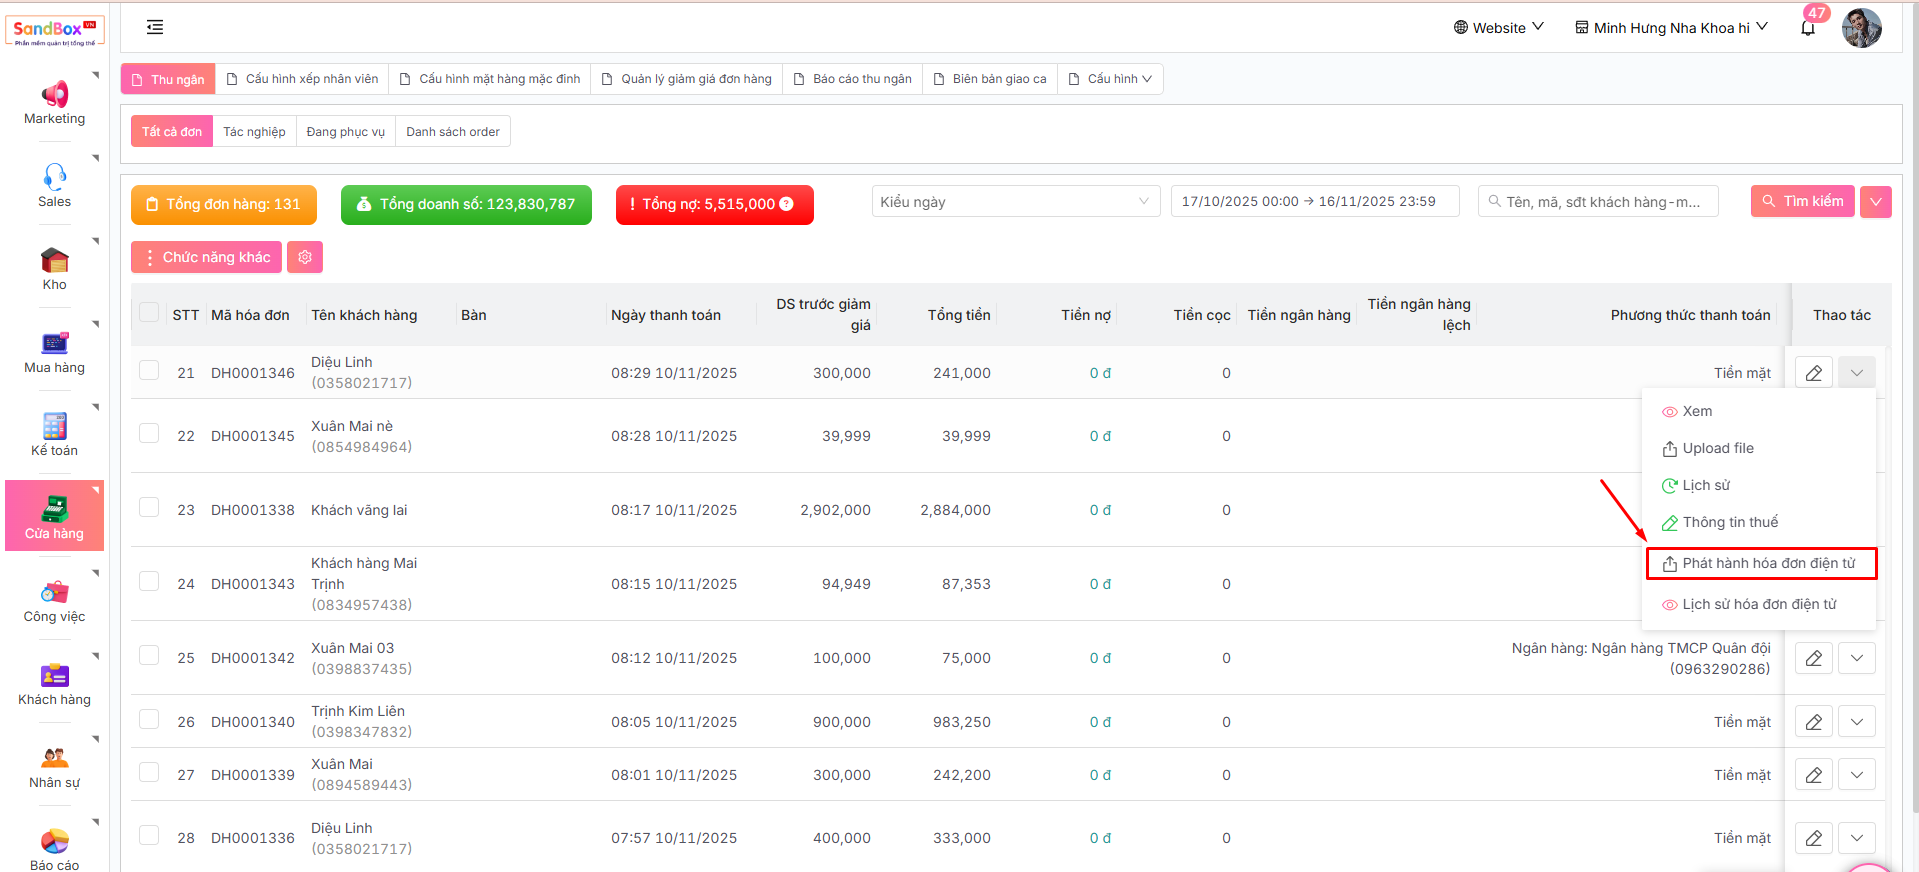Click the Tìm kiếm search button
The width and height of the screenshot is (1919, 872).
pos(1802,201)
